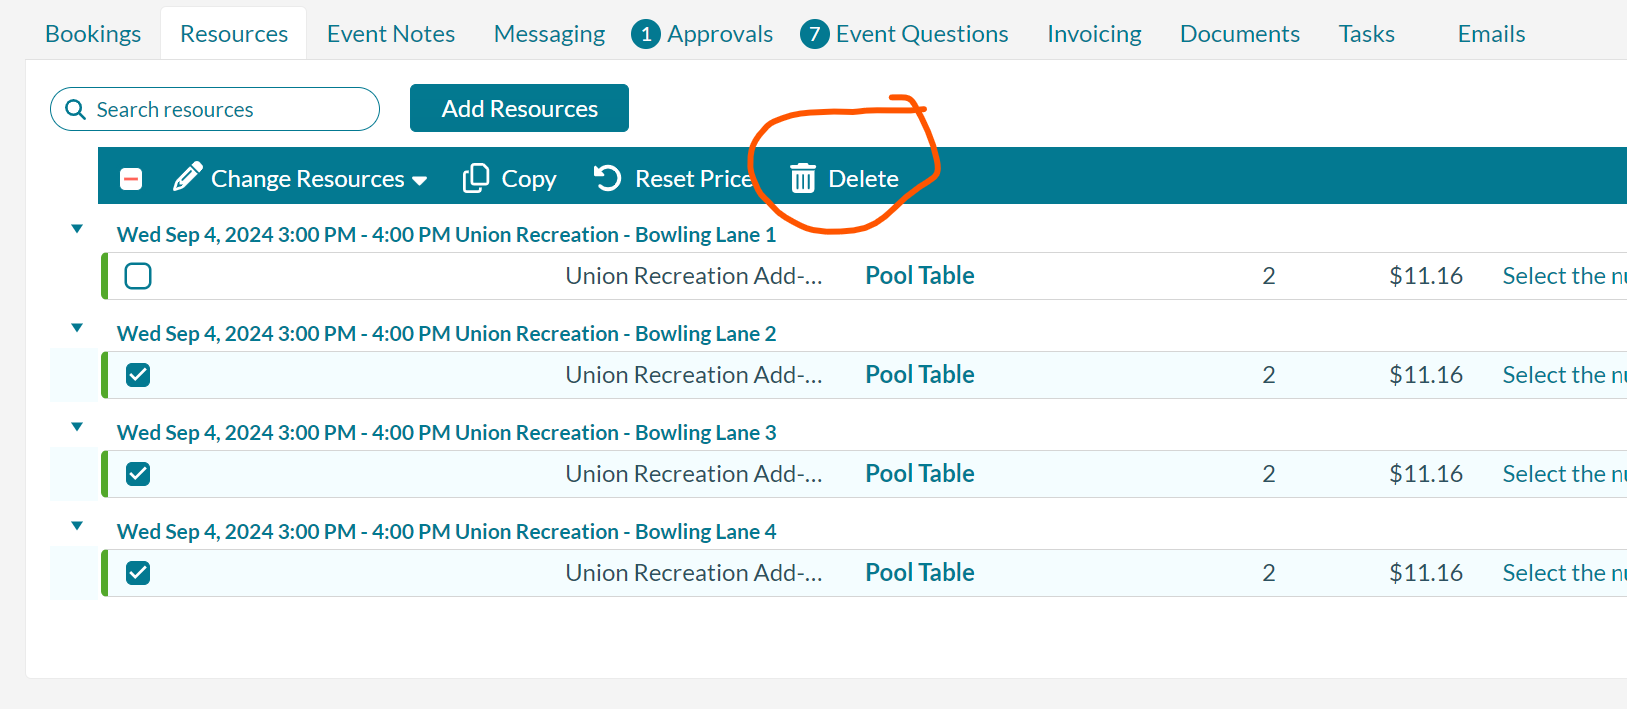Image resolution: width=1627 pixels, height=709 pixels.
Task: Uncheck the Bowling Lane 3 Pool Table checkbox
Action: point(138,474)
